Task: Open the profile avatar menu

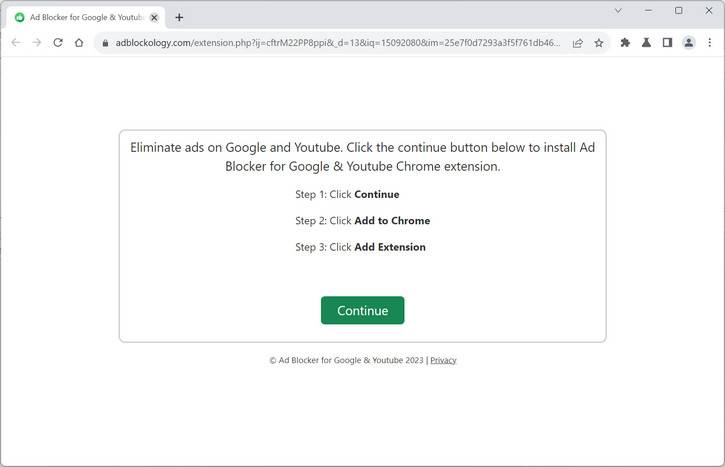Action: tap(689, 43)
